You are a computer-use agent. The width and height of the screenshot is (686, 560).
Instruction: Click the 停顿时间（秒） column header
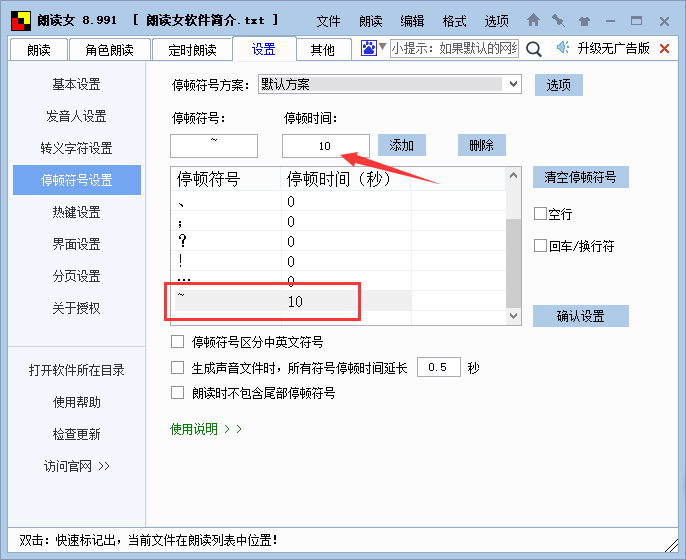(x=346, y=179)
